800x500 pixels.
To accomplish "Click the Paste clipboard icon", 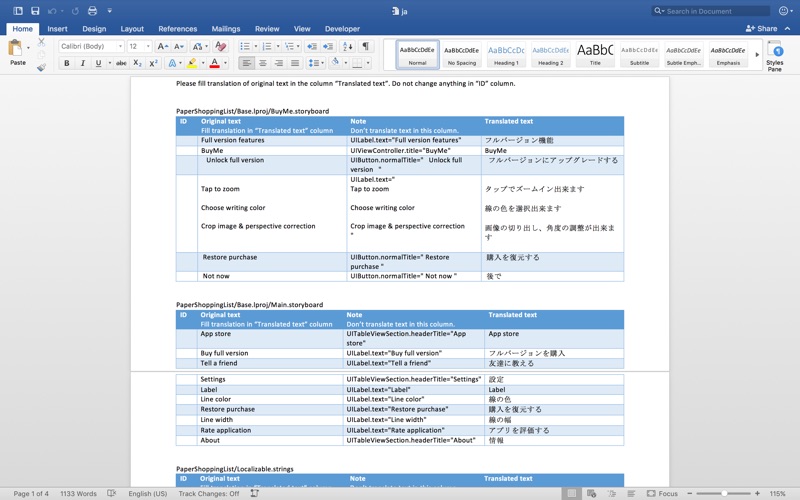I will coord(15,48).
